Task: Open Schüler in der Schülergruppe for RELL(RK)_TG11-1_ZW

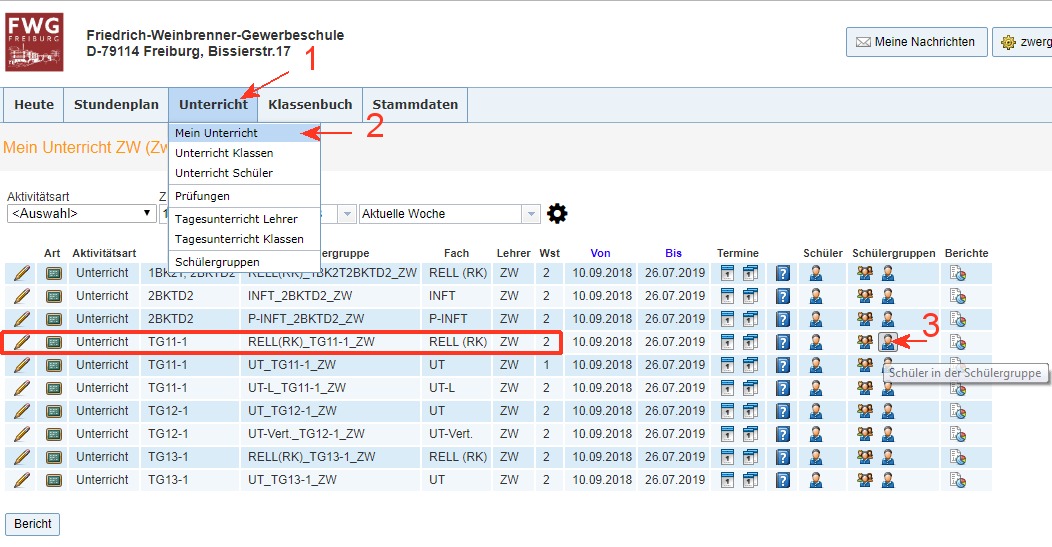Action: (887, 342)
